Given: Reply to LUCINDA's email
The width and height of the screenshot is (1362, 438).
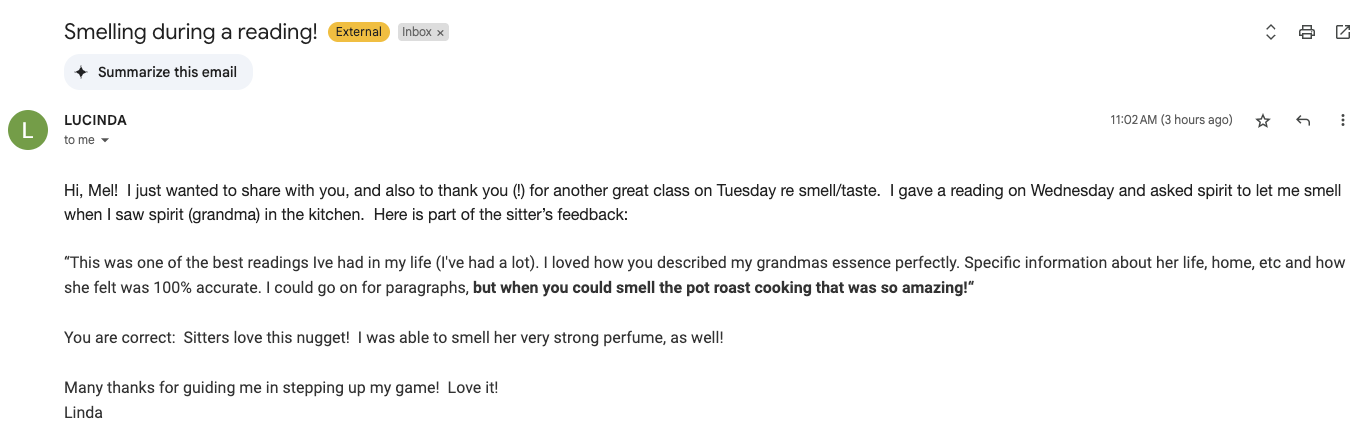Looking at the screenshot, I should coord(1303,120).
